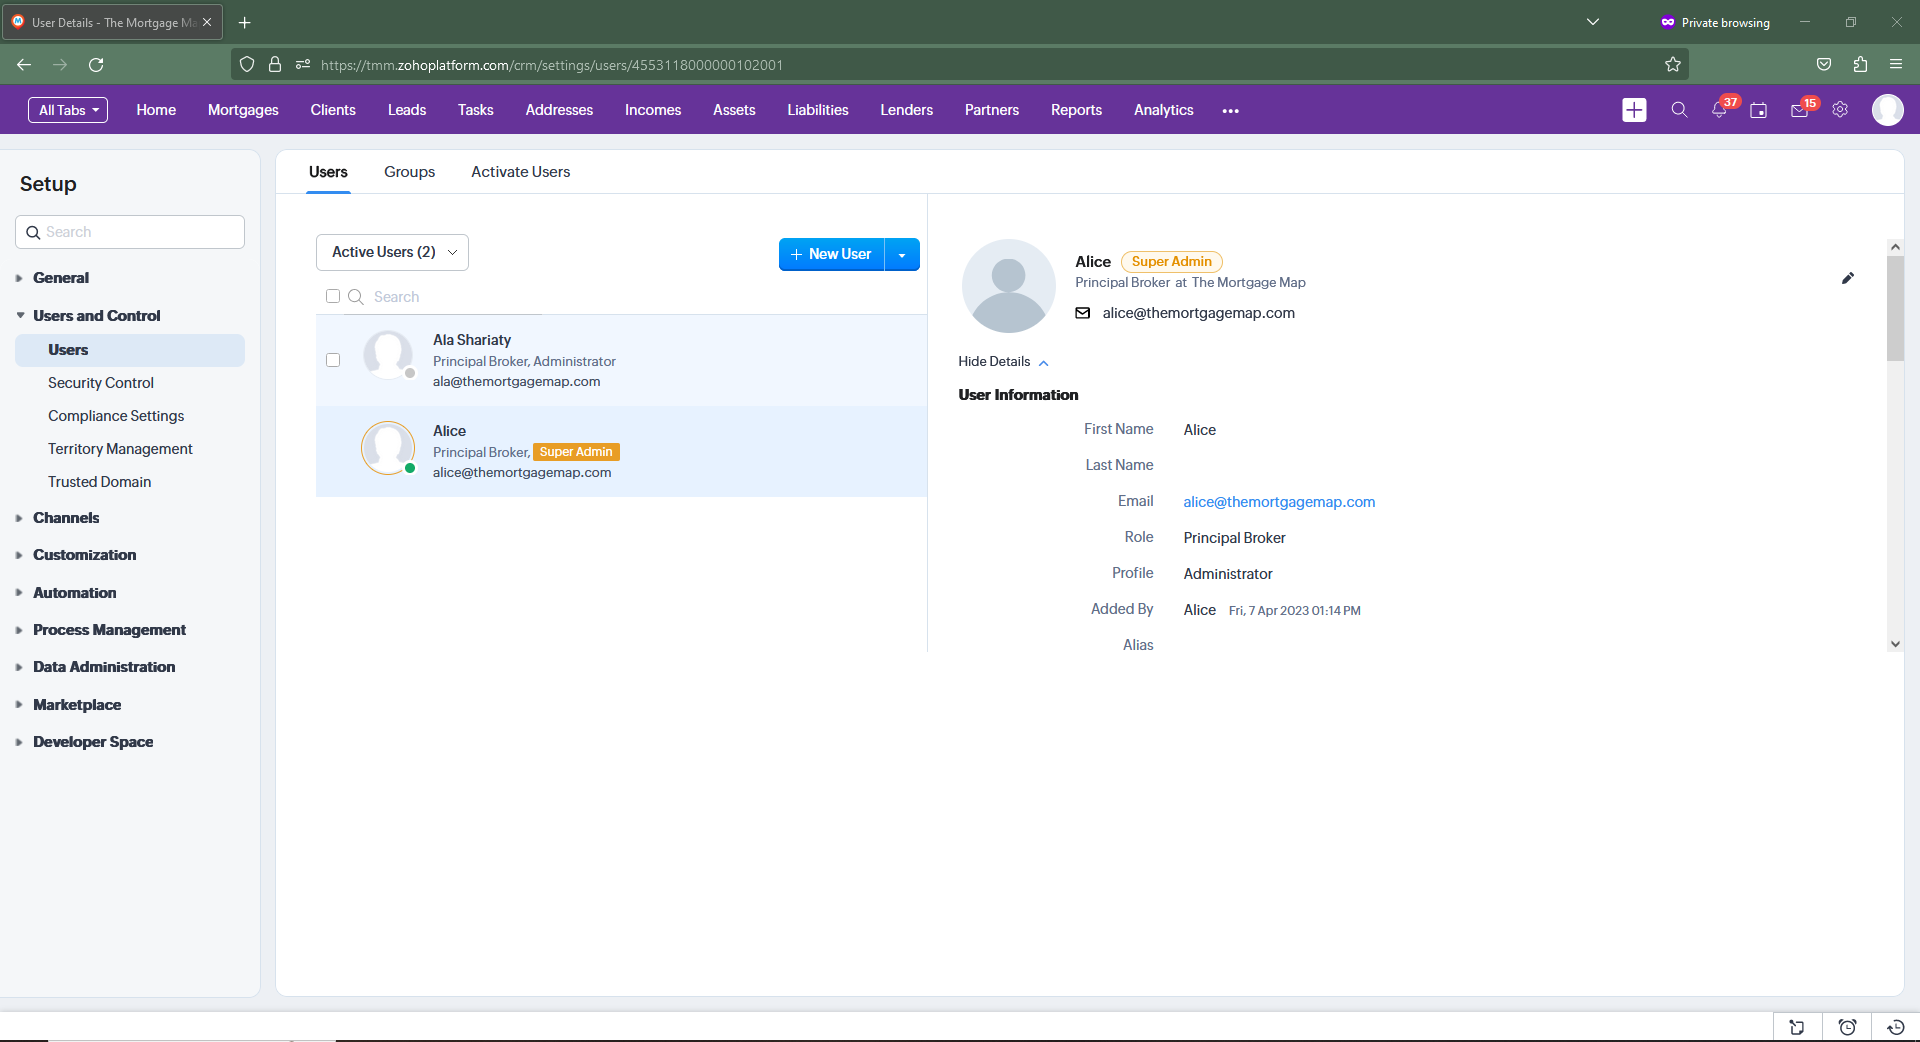
Task: Click the quick create plus icon
Action: click(1634, 110)
